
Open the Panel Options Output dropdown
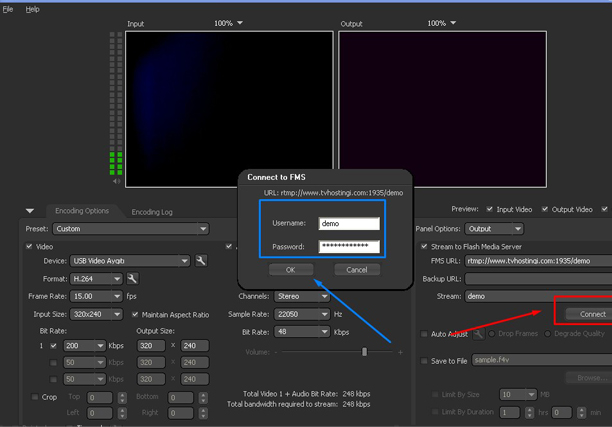click(494, 229)
